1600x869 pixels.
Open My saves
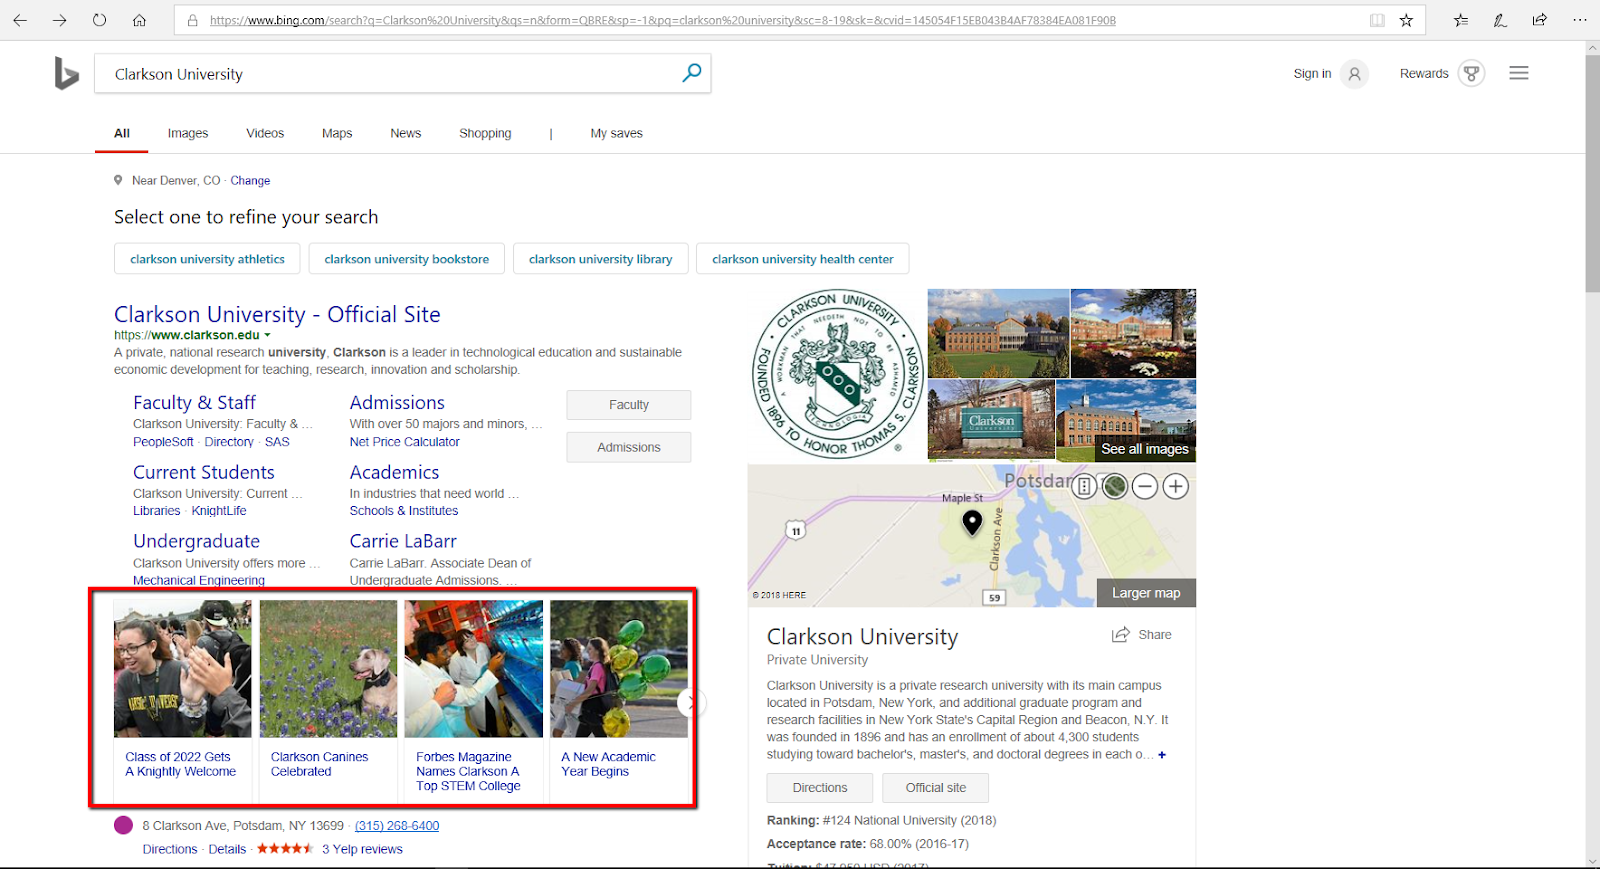coord(616,133)
